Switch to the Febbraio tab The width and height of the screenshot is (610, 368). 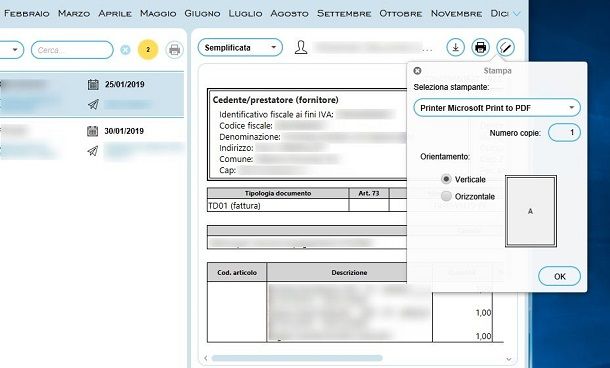(x=27, y=14)
